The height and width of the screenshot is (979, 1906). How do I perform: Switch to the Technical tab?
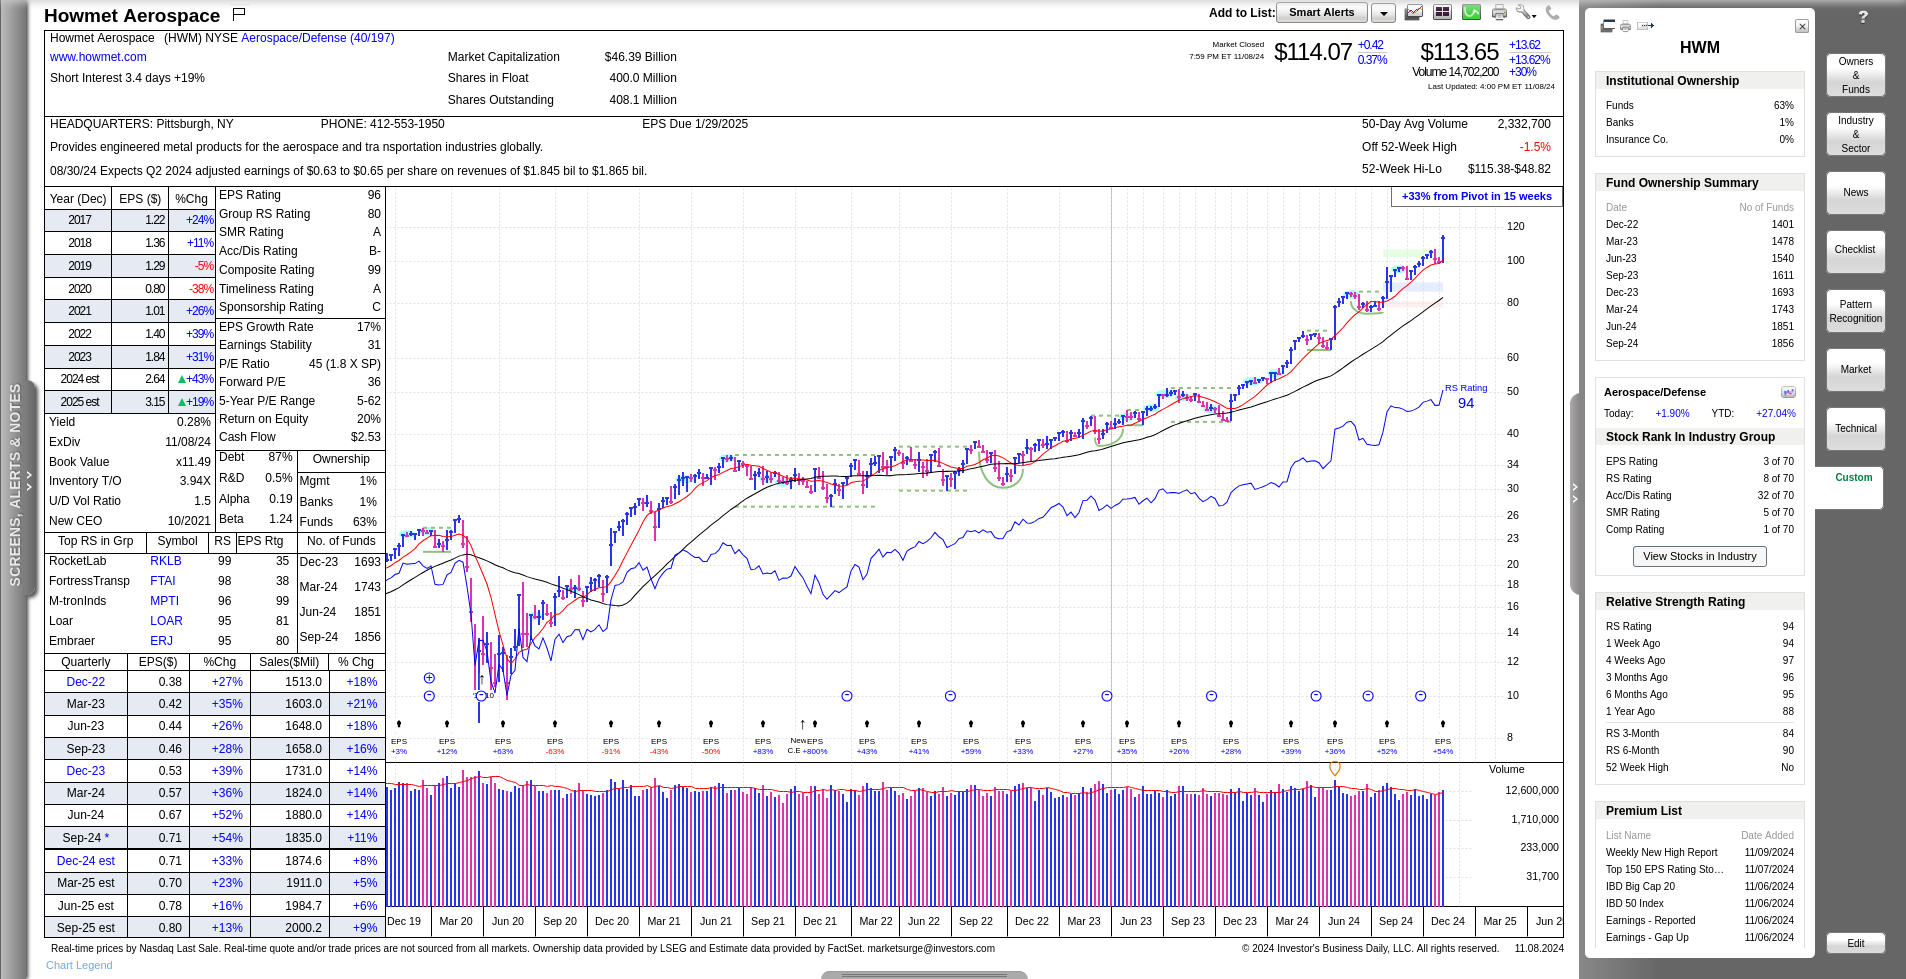[x=1855, y=428]
